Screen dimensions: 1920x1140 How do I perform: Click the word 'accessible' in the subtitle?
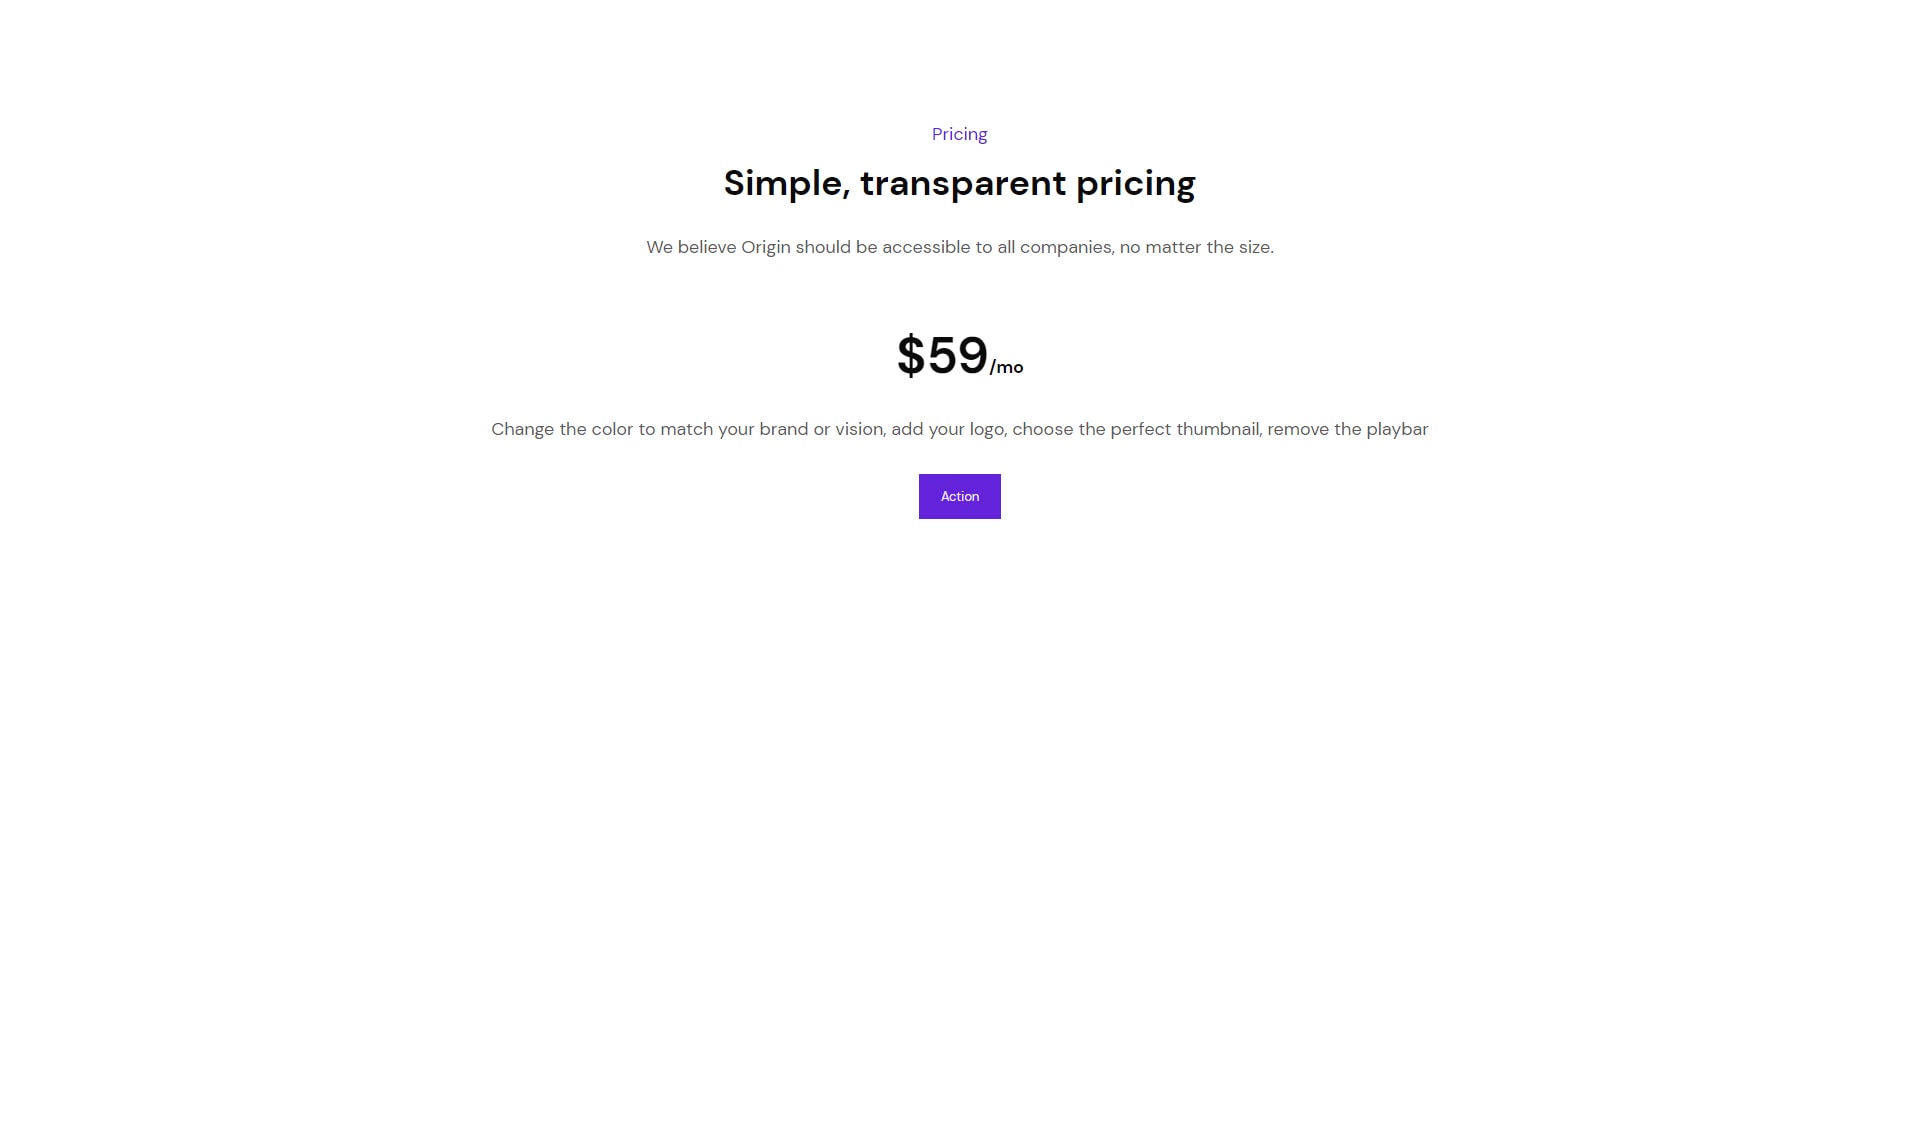click(x=926, y=247)
